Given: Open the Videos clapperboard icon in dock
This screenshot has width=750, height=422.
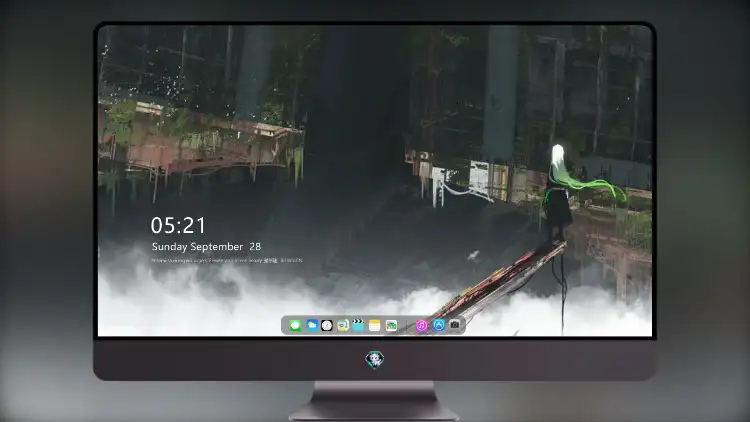Looking at the screenshot, I should [358, 325].
